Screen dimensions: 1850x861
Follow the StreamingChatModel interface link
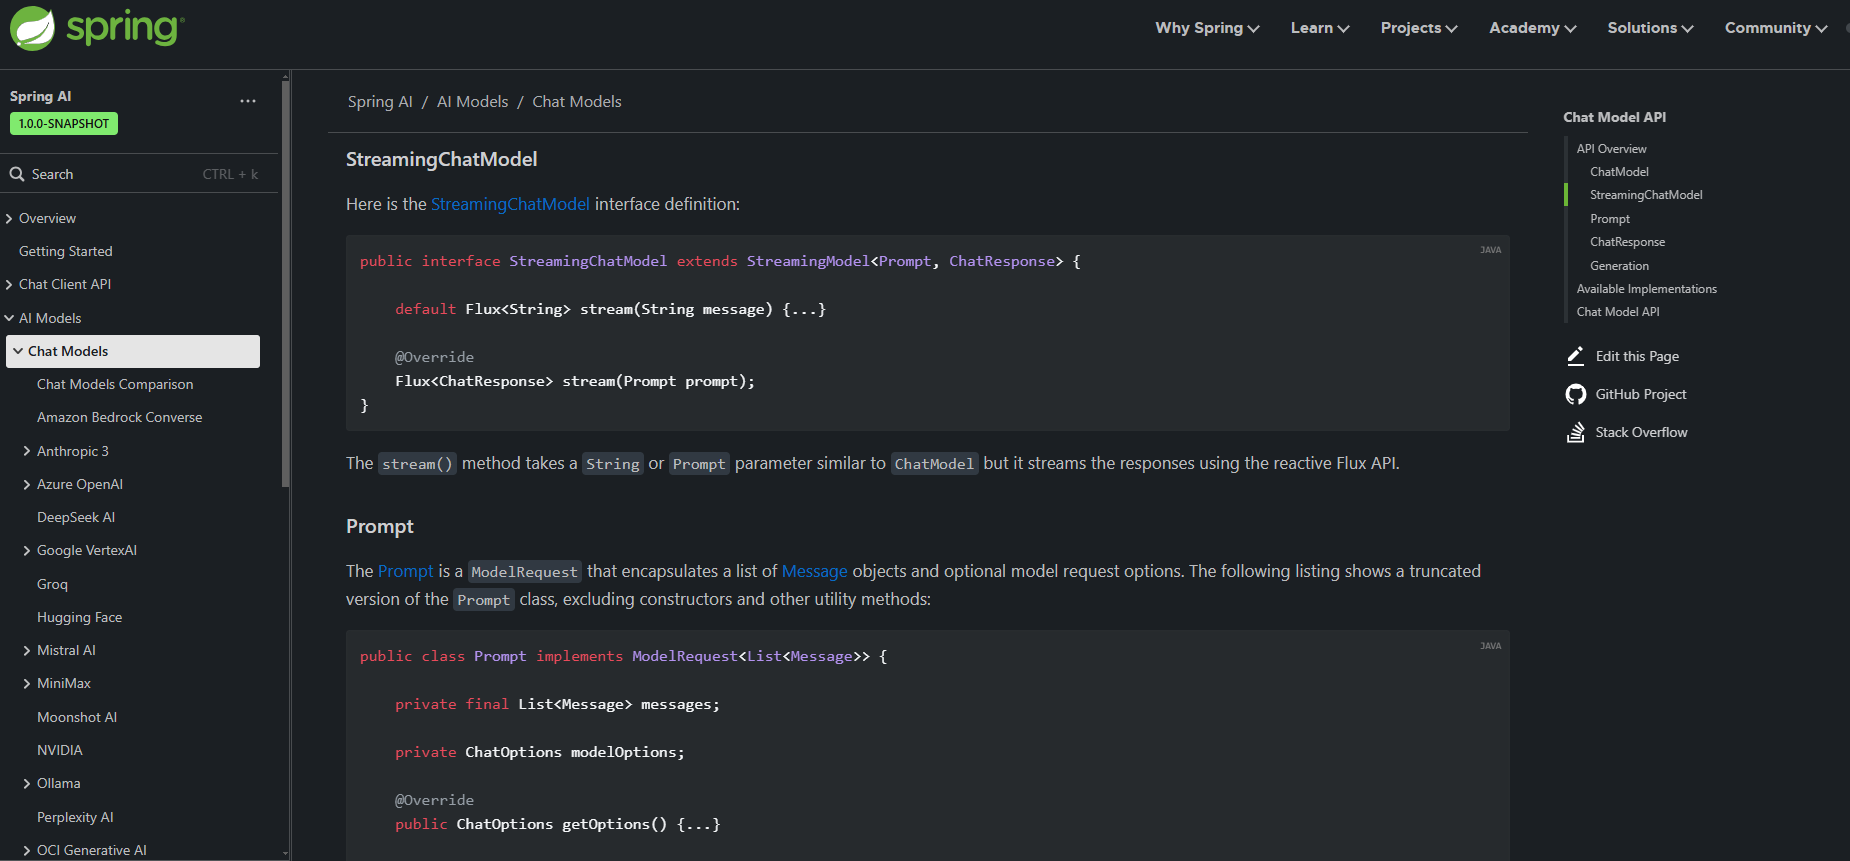coord(510,204)
